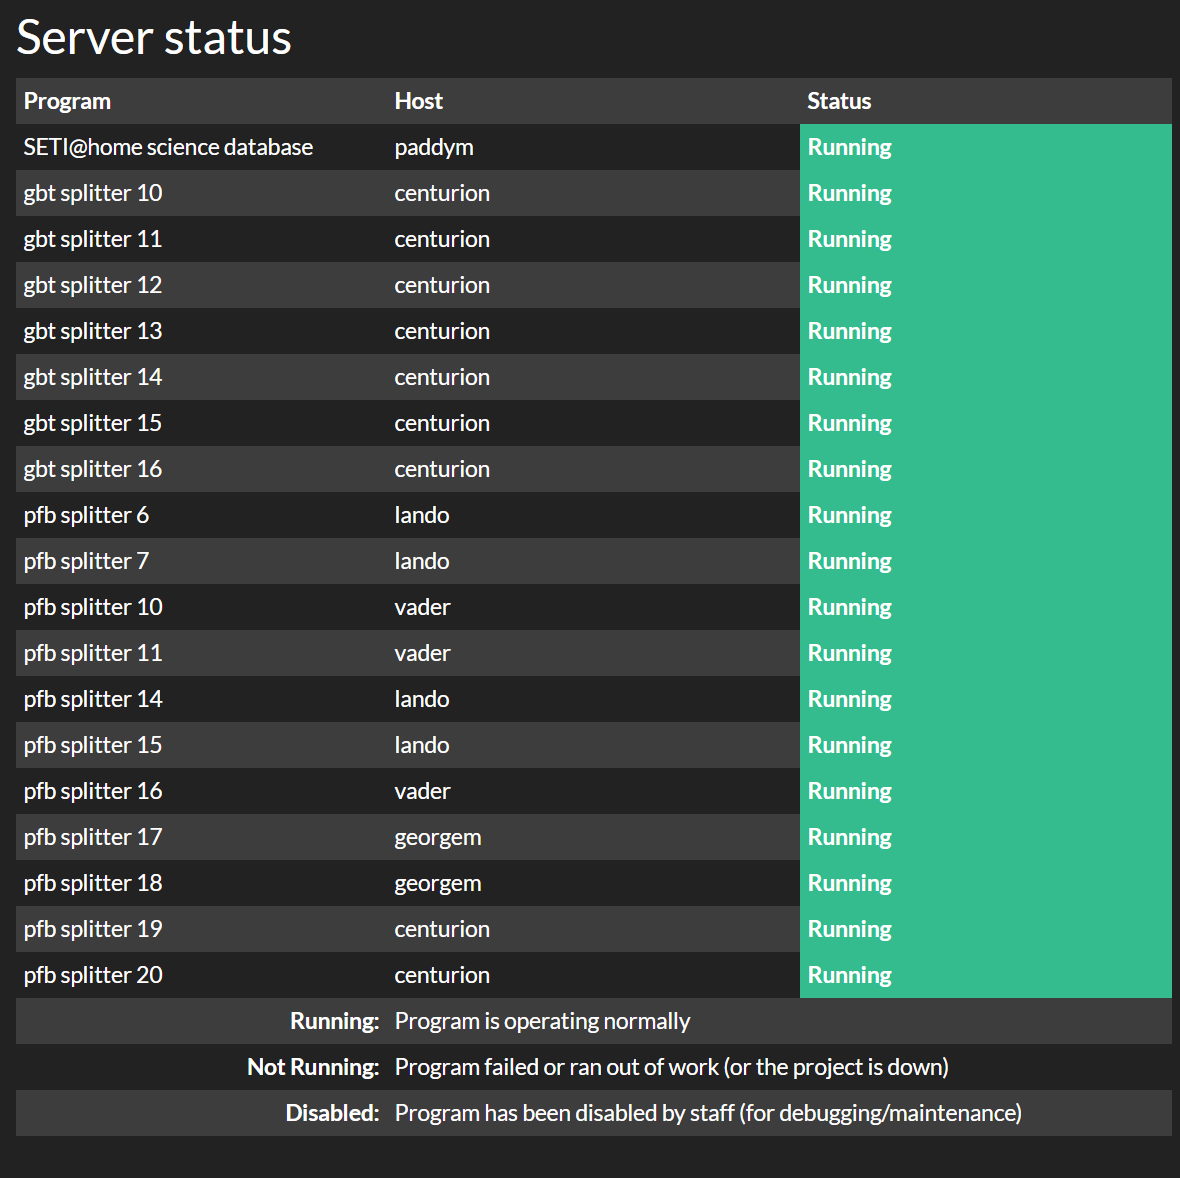Image resolution: width=1180 pixels, height=1178 pixels.
Task: Select 'pfb splitter 19' row label
Action: point(93,928)
